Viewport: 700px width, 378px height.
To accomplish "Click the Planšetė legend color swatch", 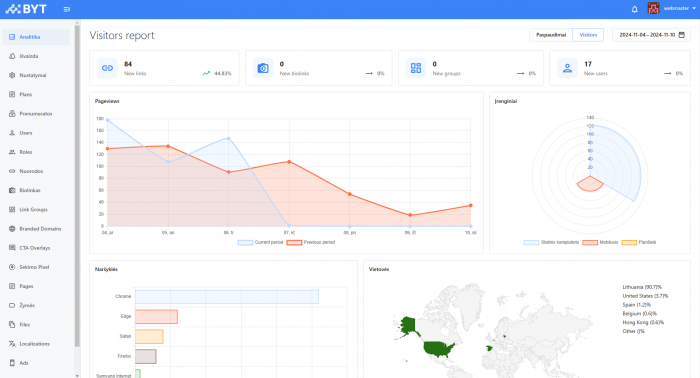I will [629, 242].
